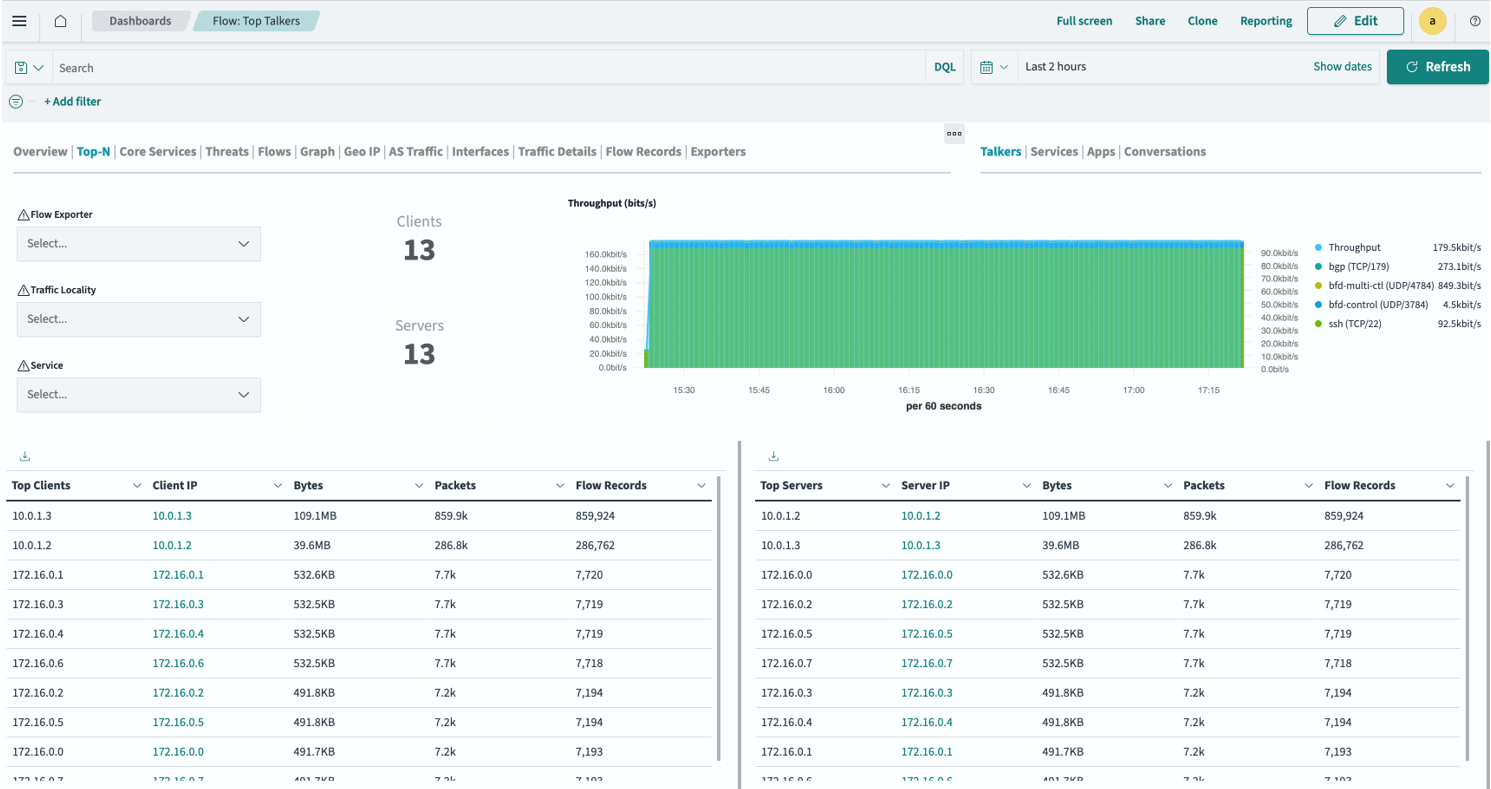Expand the Traffic Locality dropdown
The width and height of the screenshot is (1491, 789).
tap(139, 320)
